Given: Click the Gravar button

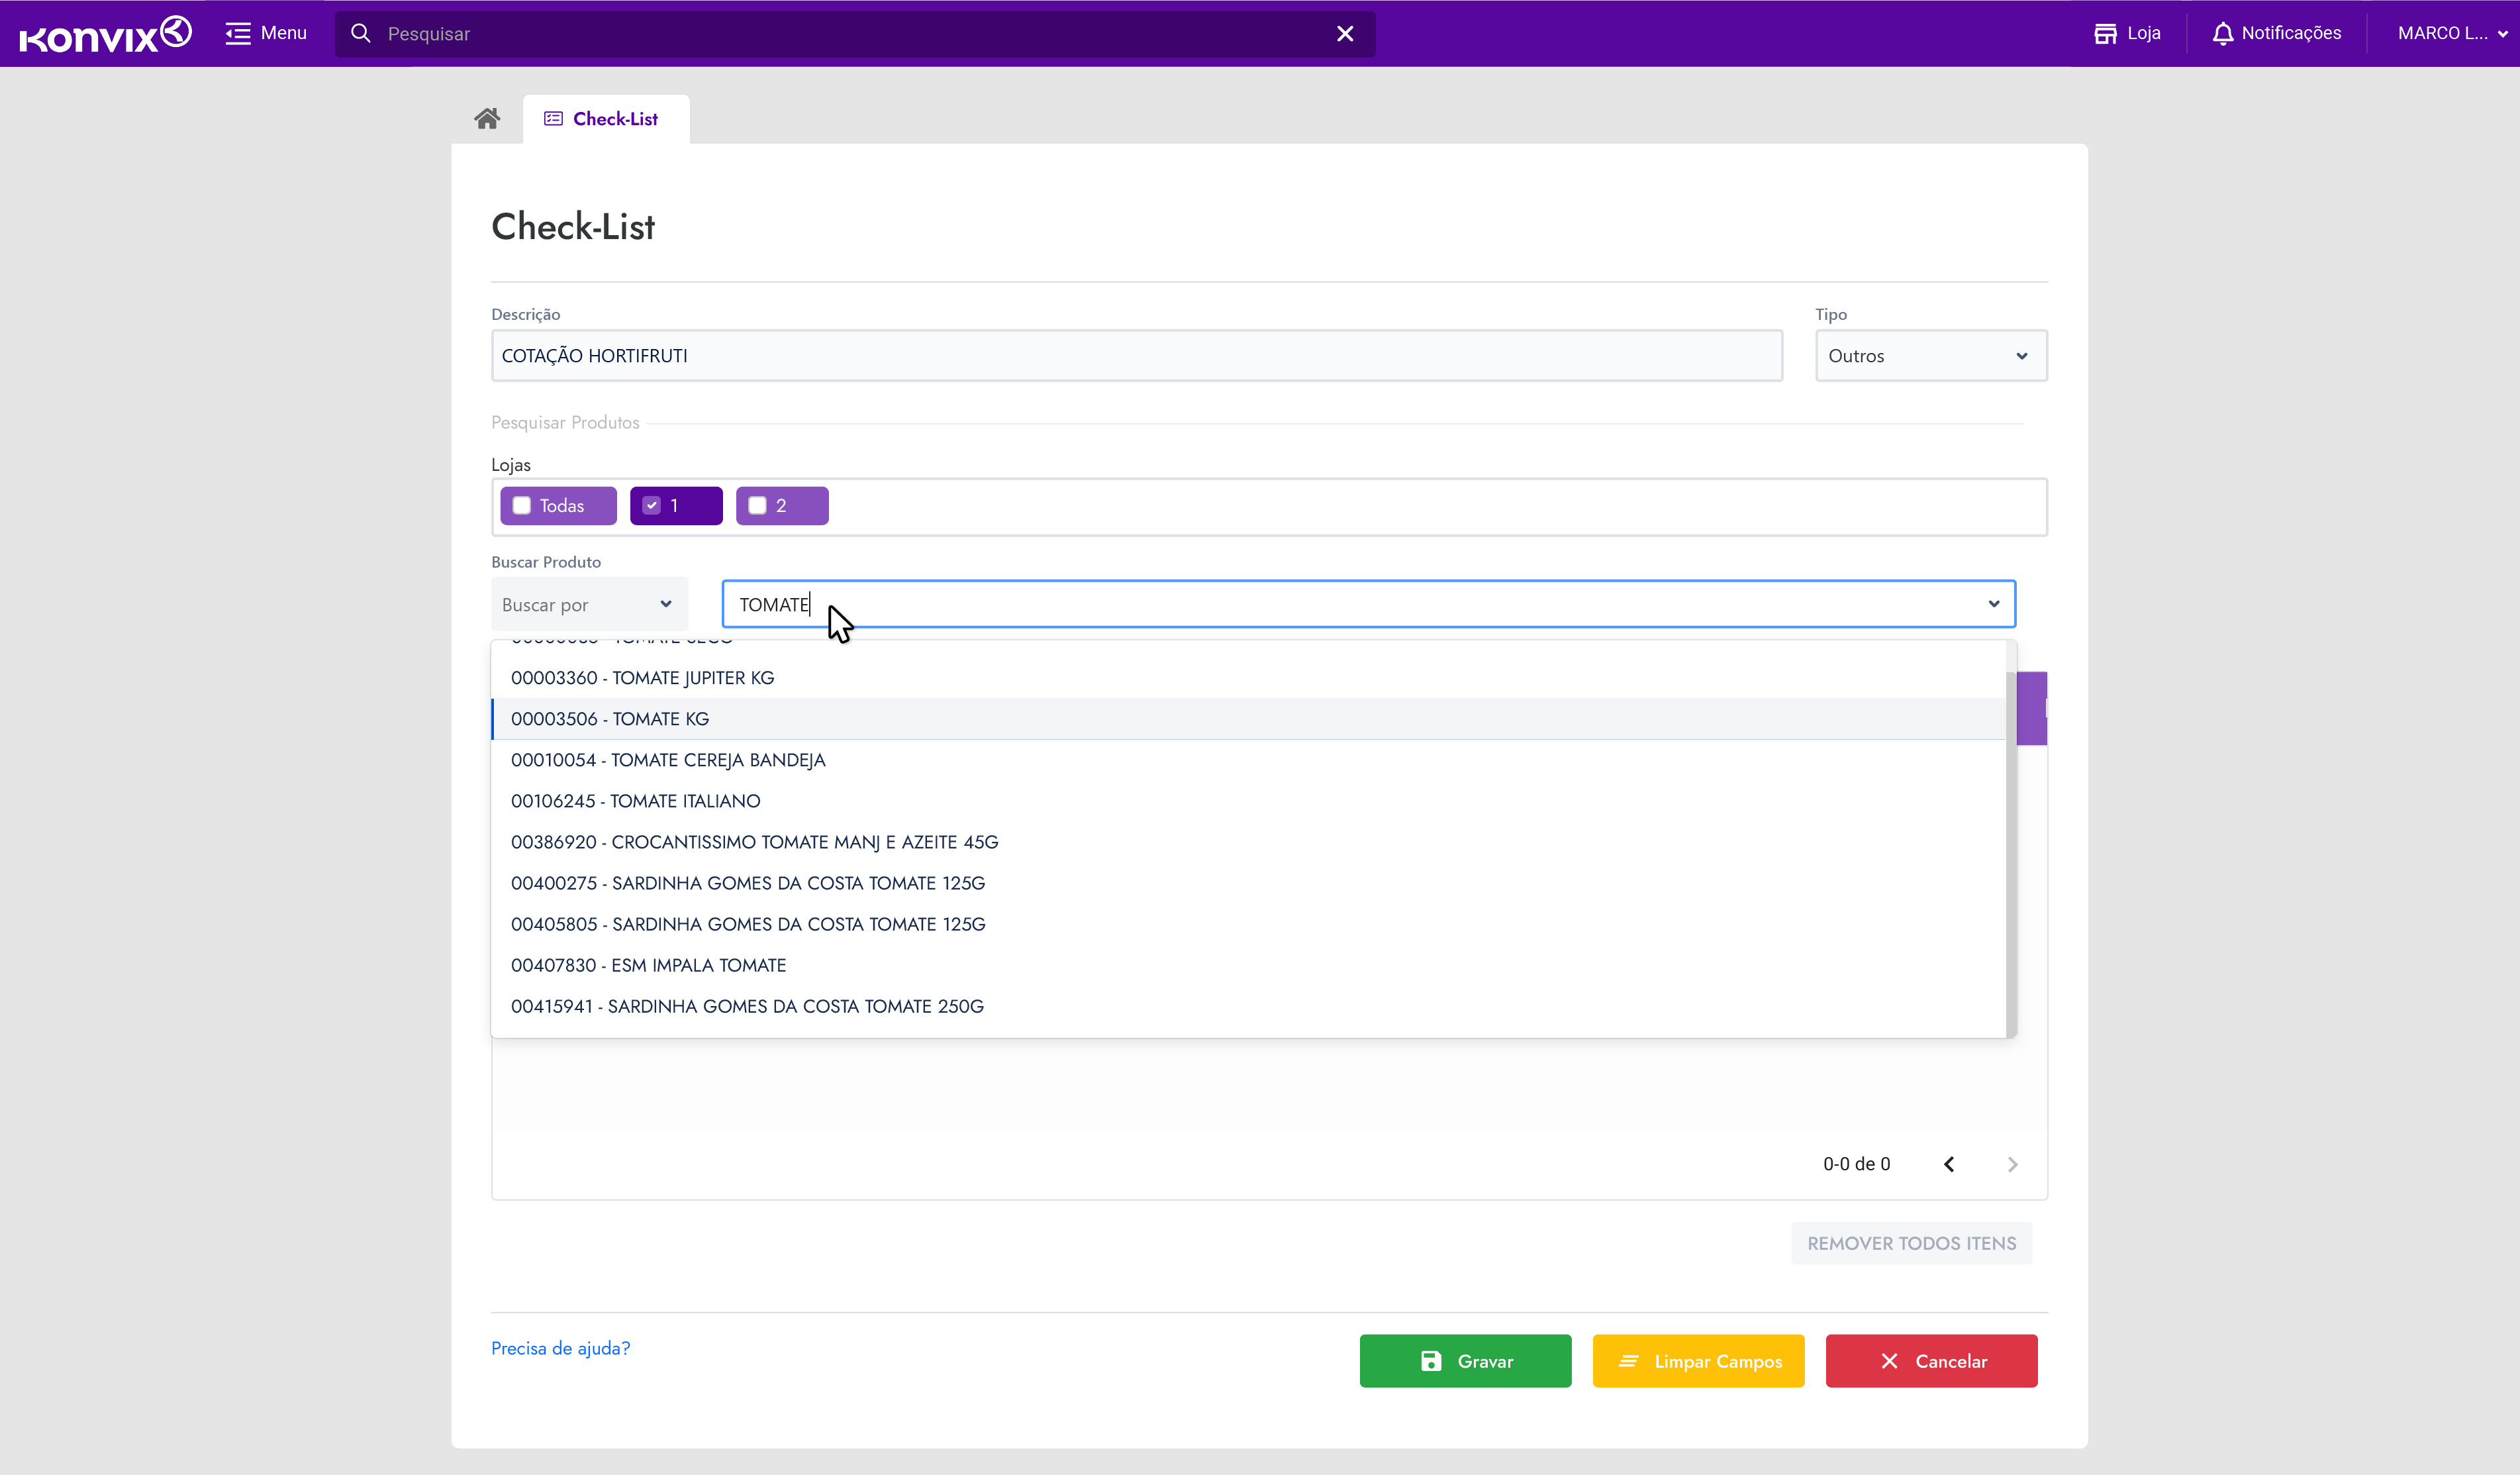Looking at the screenshot, I should pos(1465,1361).
